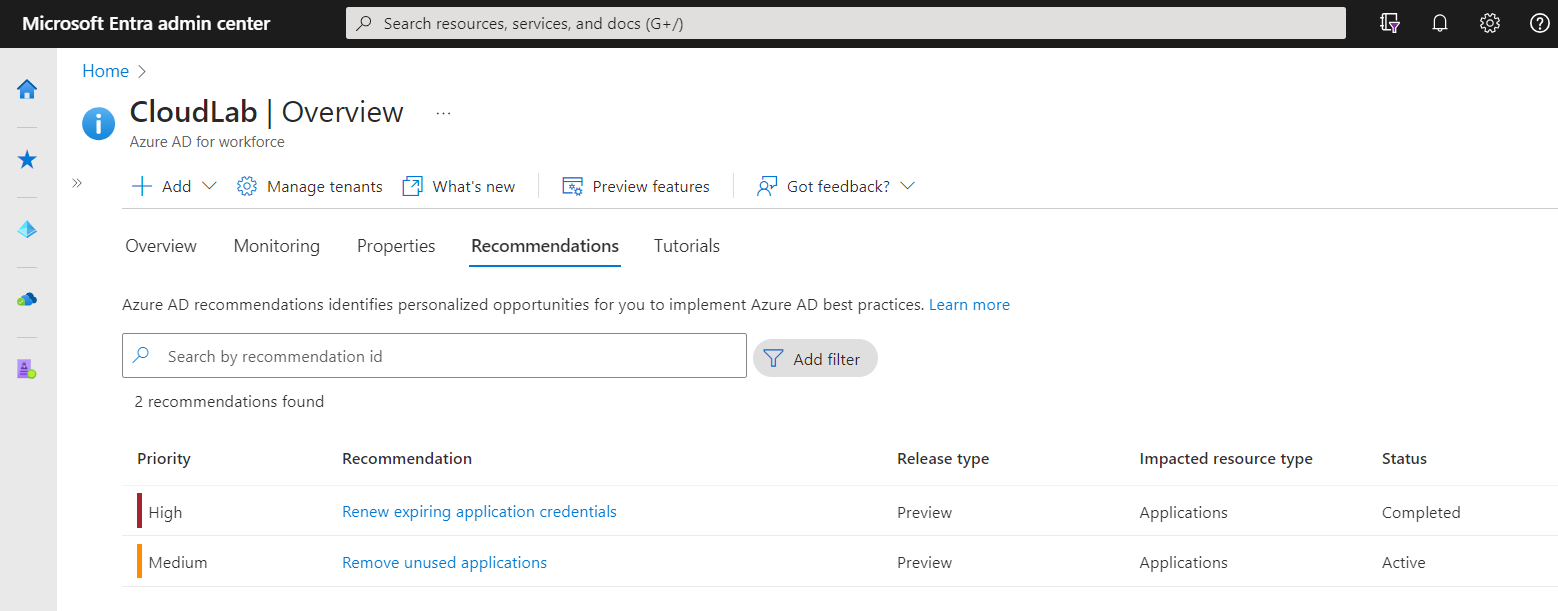1558x611 pixels.
Task: Open Remove unused applications recommendation
Action: point(444,563)
